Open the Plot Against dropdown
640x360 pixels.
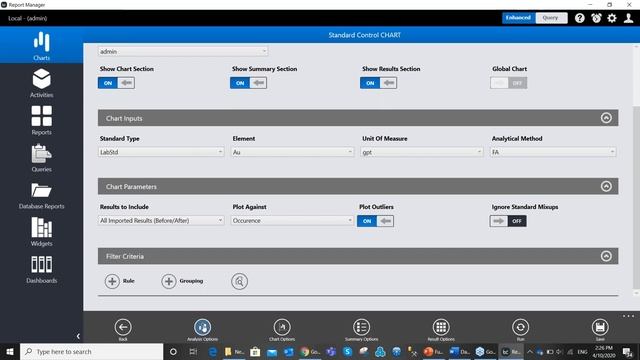292,220
